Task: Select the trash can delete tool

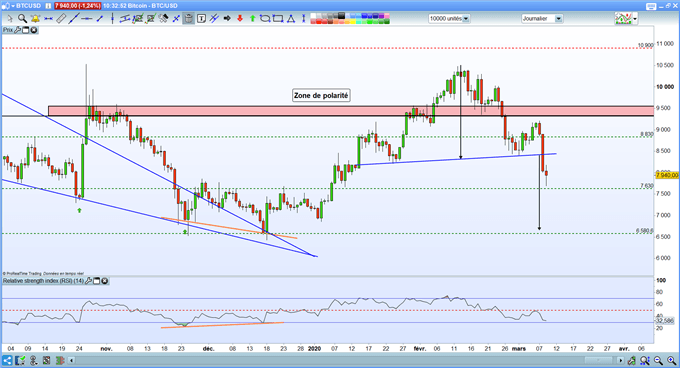Action: [189, 18]
